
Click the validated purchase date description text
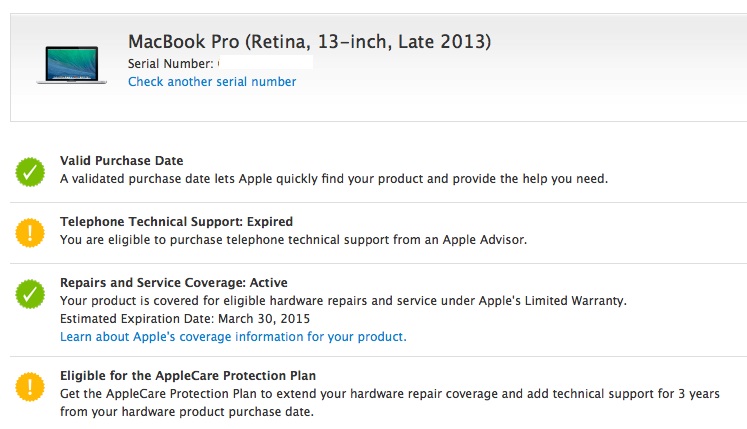(x=334, y=179)
